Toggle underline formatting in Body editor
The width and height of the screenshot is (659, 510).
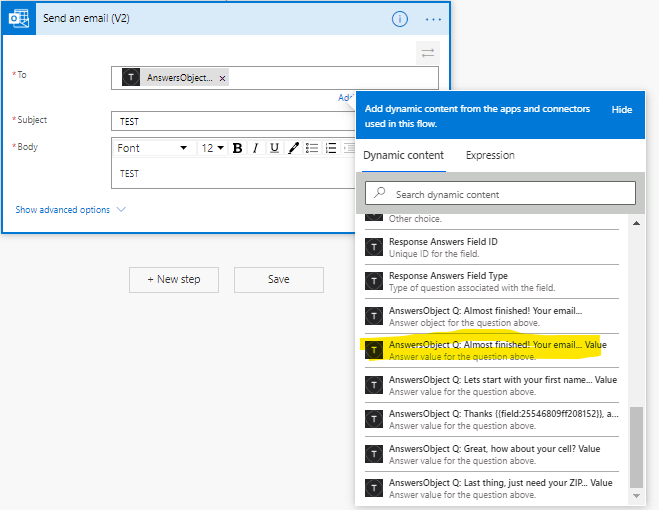pyautogui.click(x=274, y=148)
